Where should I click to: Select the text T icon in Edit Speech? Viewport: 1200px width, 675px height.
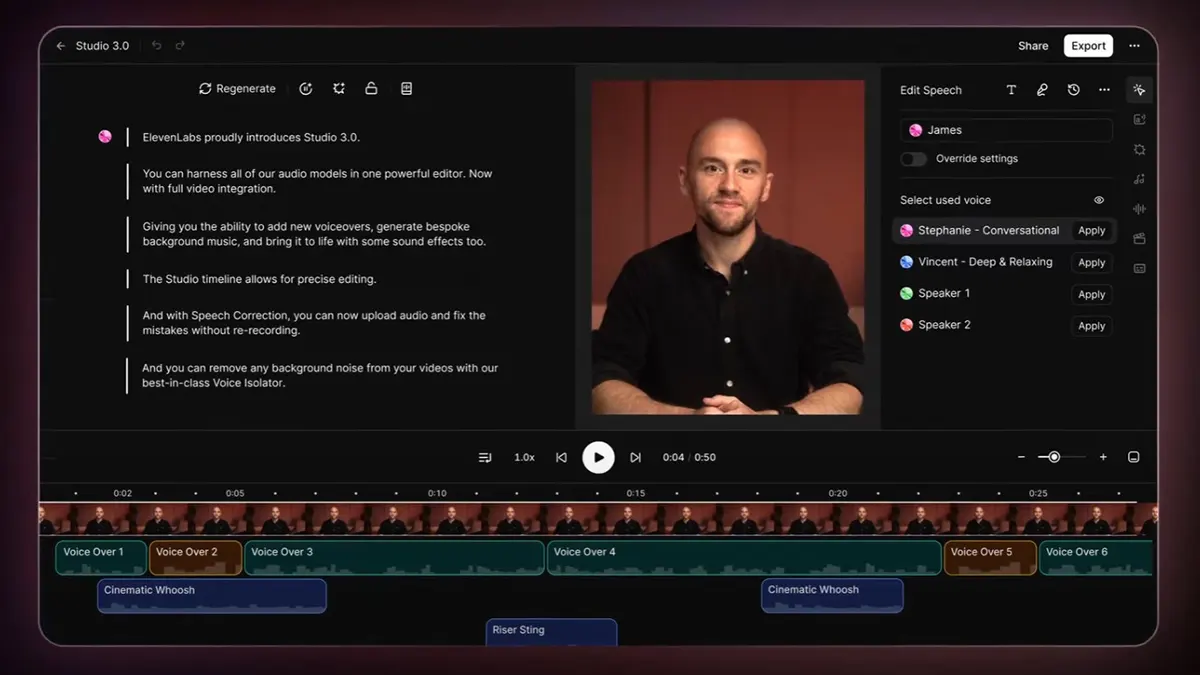[x=1011, y=90]
